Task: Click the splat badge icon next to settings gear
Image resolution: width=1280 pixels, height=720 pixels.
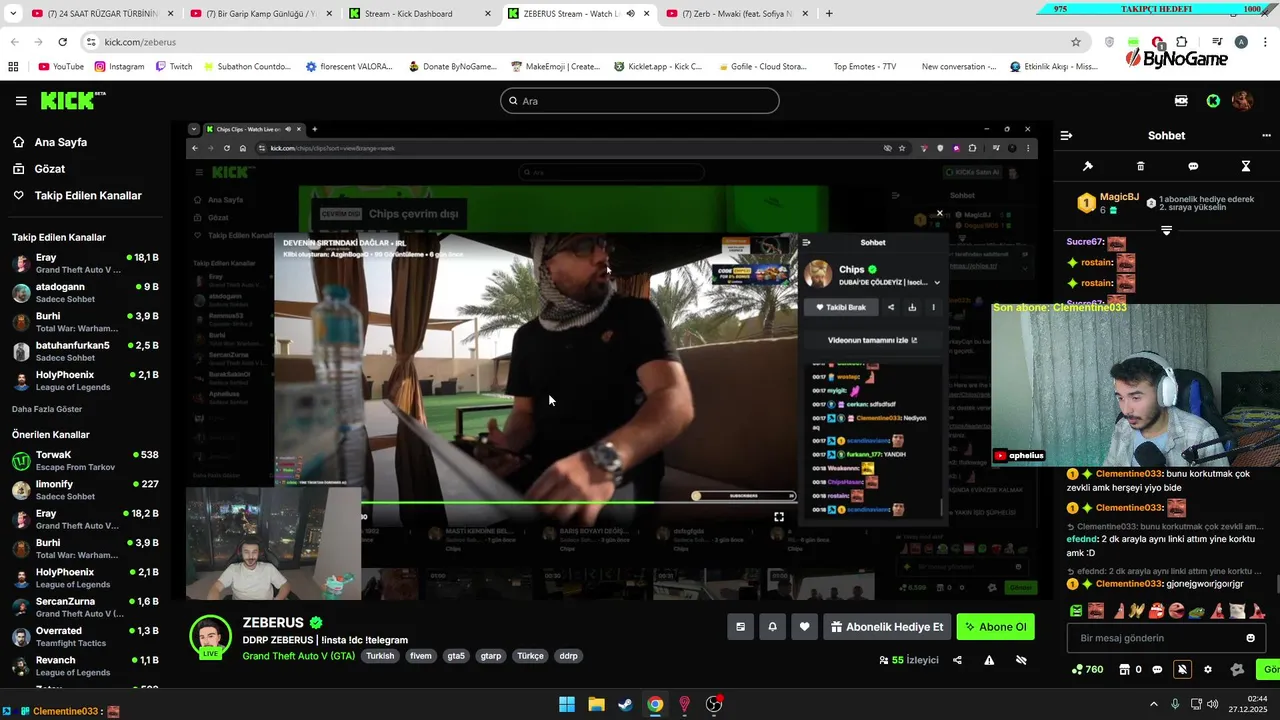Action: 1237,670
